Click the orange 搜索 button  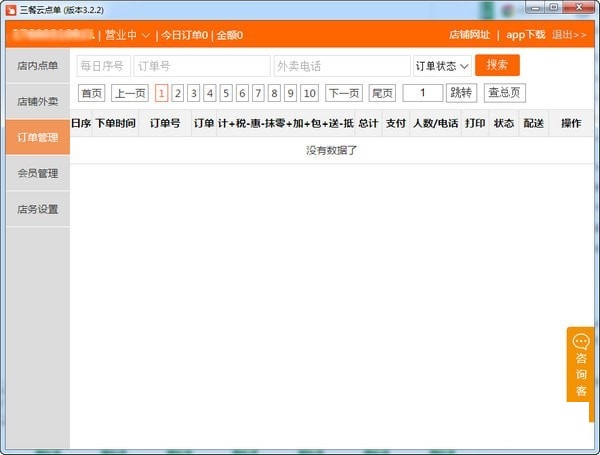497,65
